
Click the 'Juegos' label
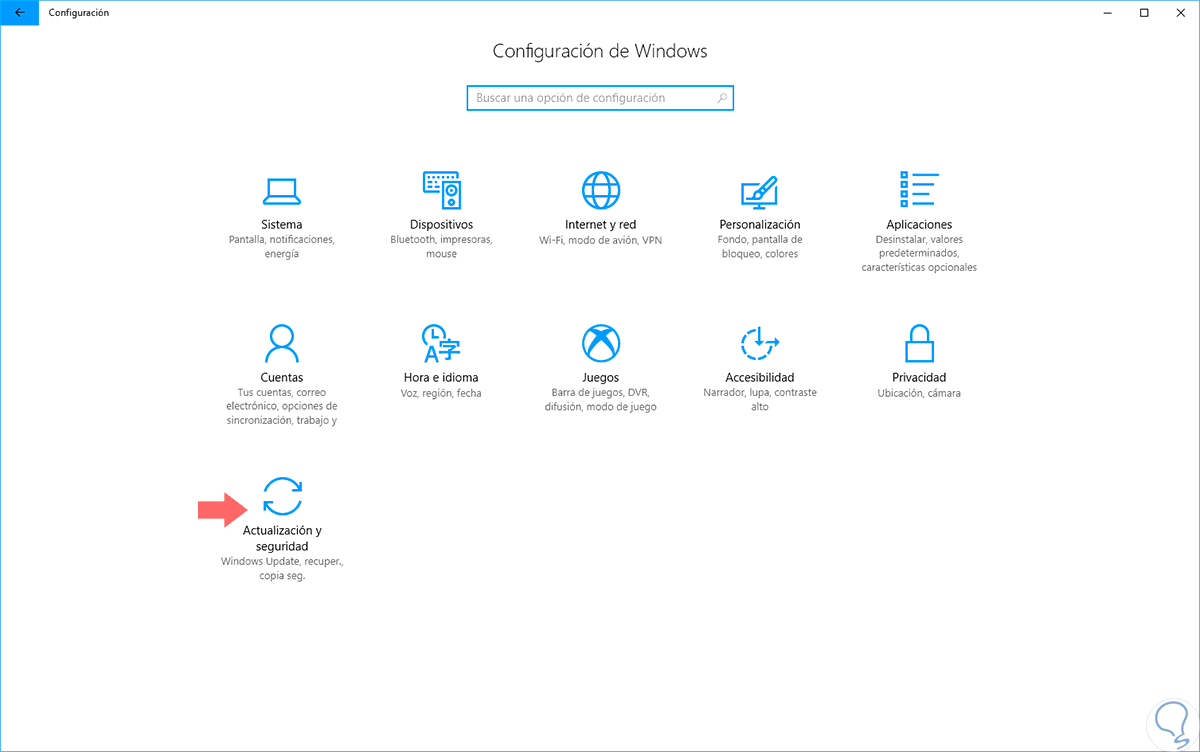[601, 378]
